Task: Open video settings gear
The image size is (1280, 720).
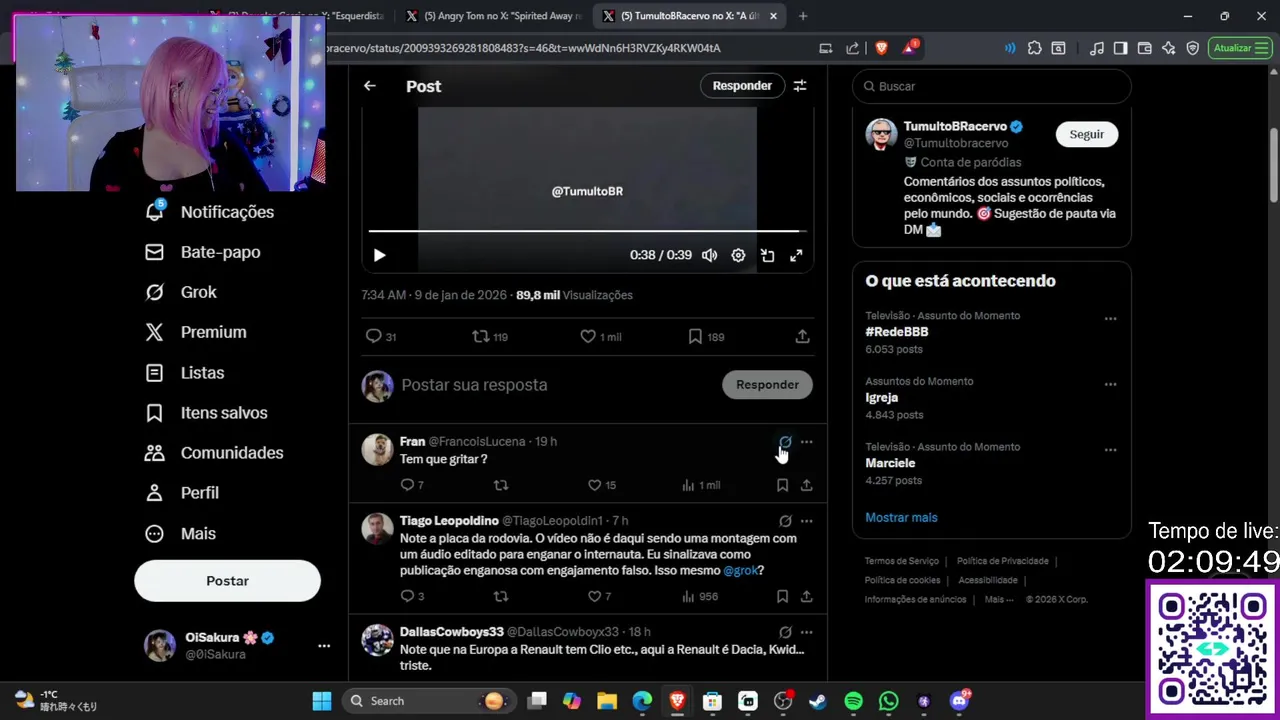Action: pos(738,255)
